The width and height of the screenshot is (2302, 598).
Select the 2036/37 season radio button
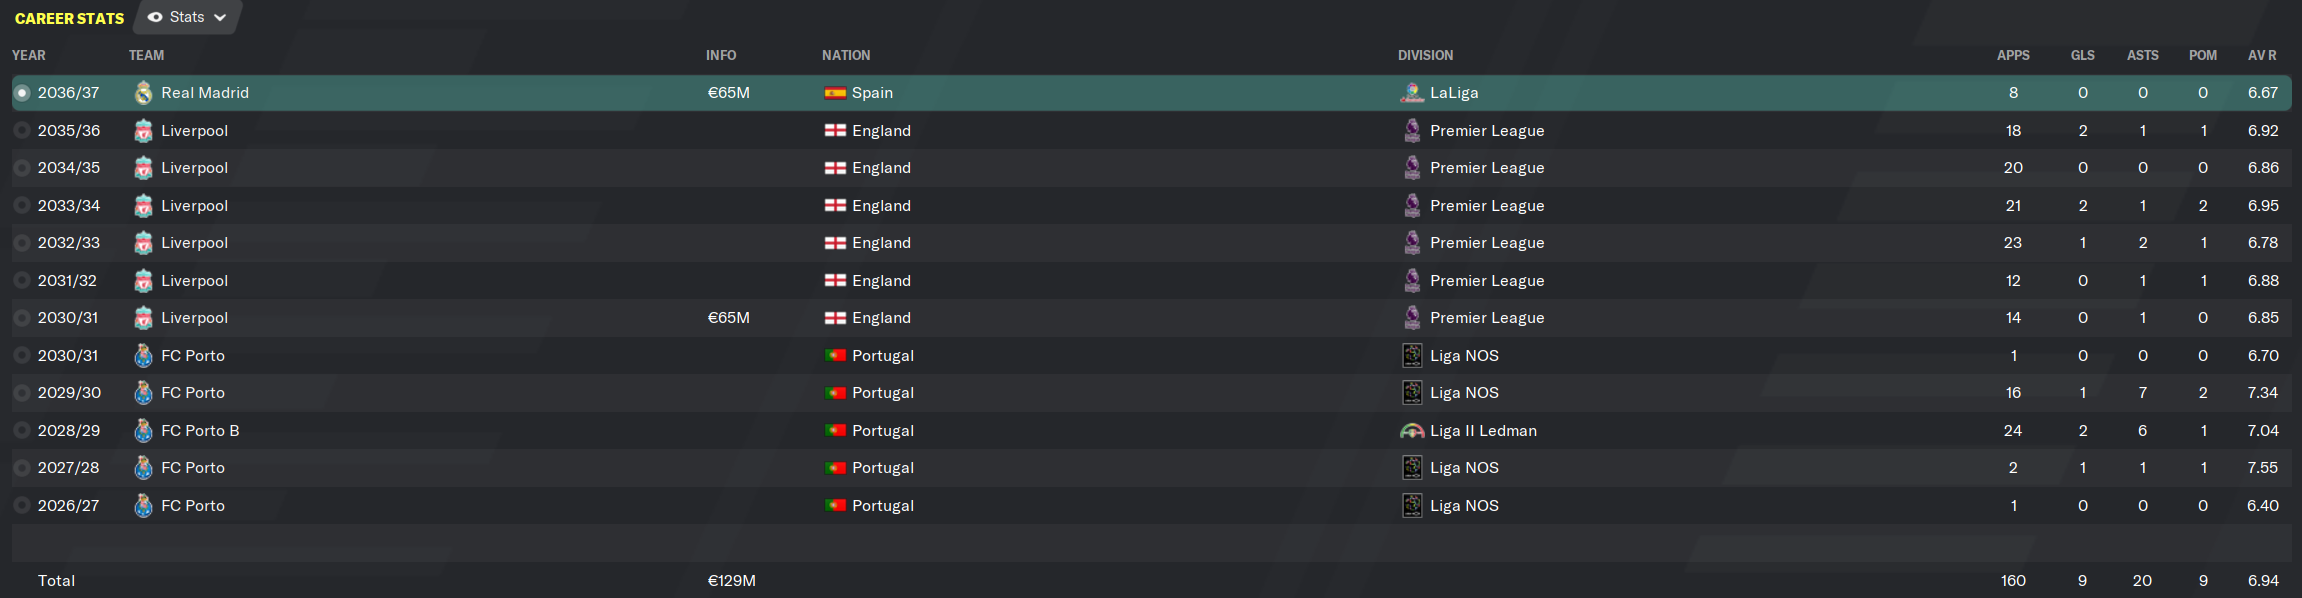(22, 93)
